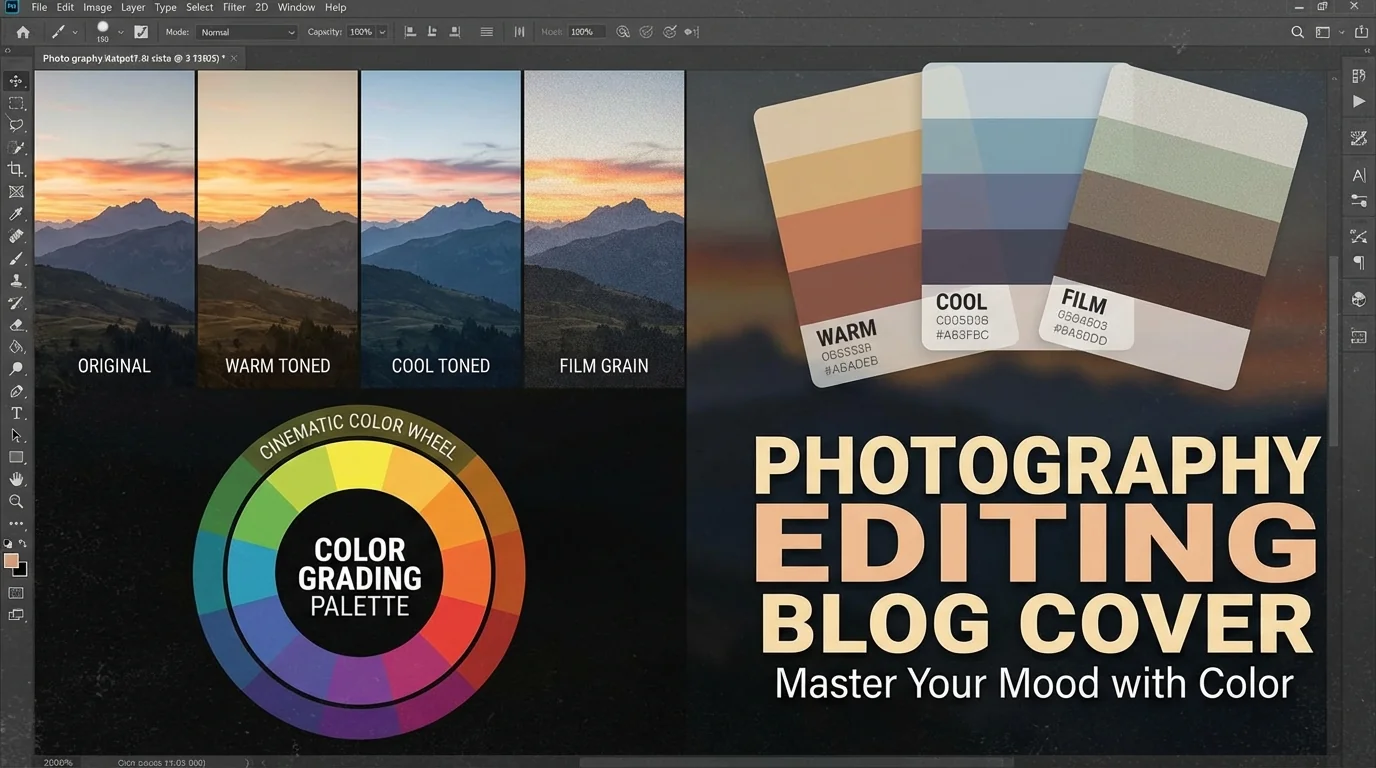The image size is (1376, 768).
Task: Open the Filter menu
Action: pyautogui.click(x=234, y=7)
